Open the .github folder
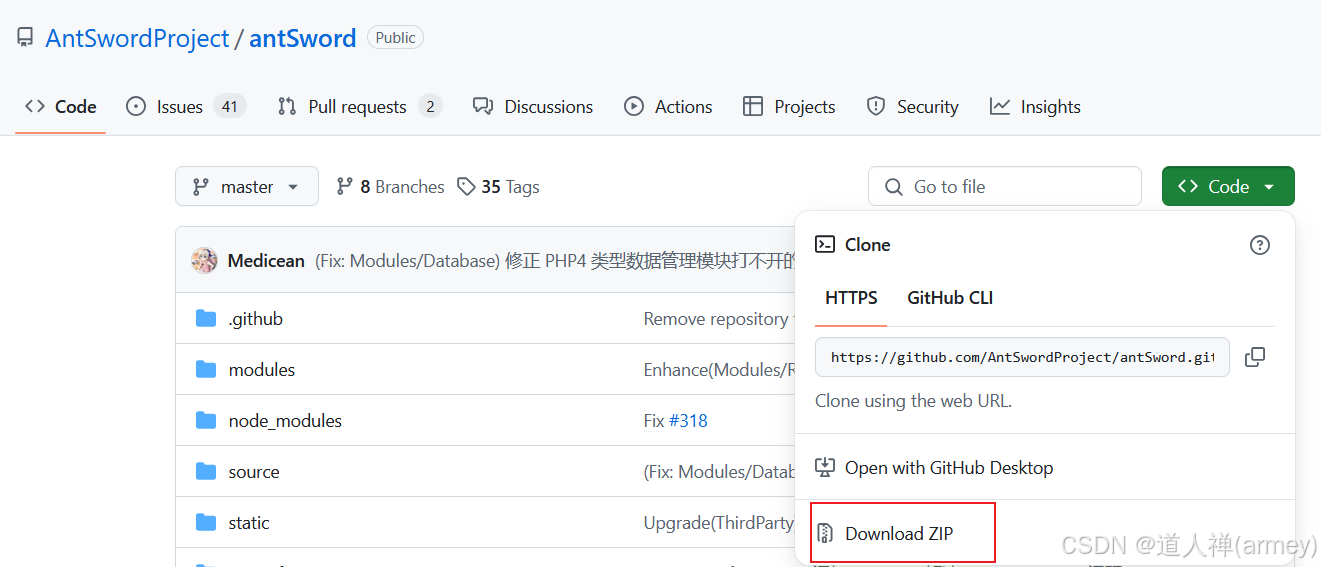 point(256,318)
